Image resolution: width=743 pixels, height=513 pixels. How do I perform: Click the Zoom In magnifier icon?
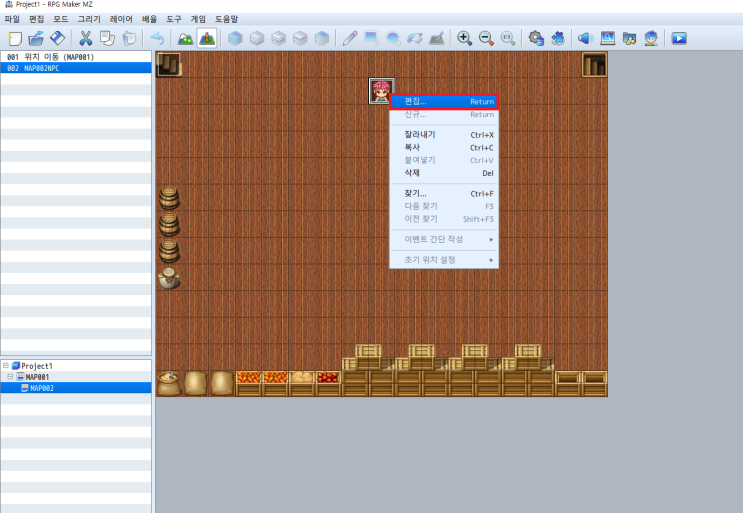click(x=464, y=38)
